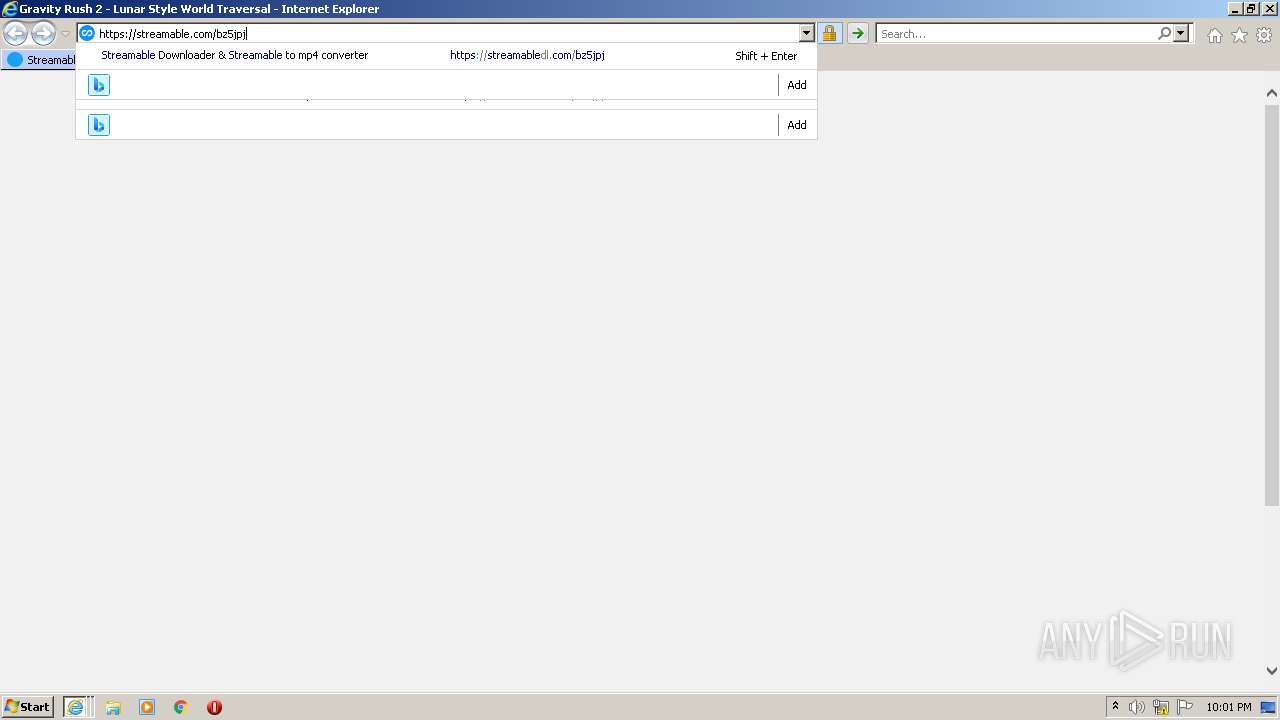
Task: Click Show desktop button at taskbar end
Action: coord(1270,707)
